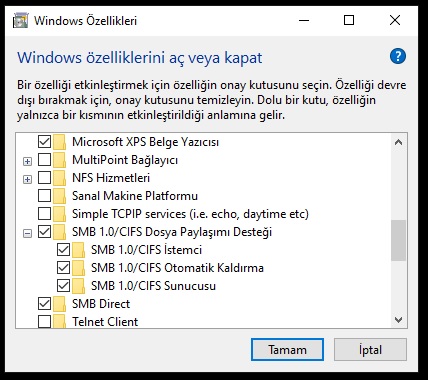This screenshot has height=380, width=428.
Task: Expand the MultiPoint Bağlayıcı tree node
Action: 27,162
